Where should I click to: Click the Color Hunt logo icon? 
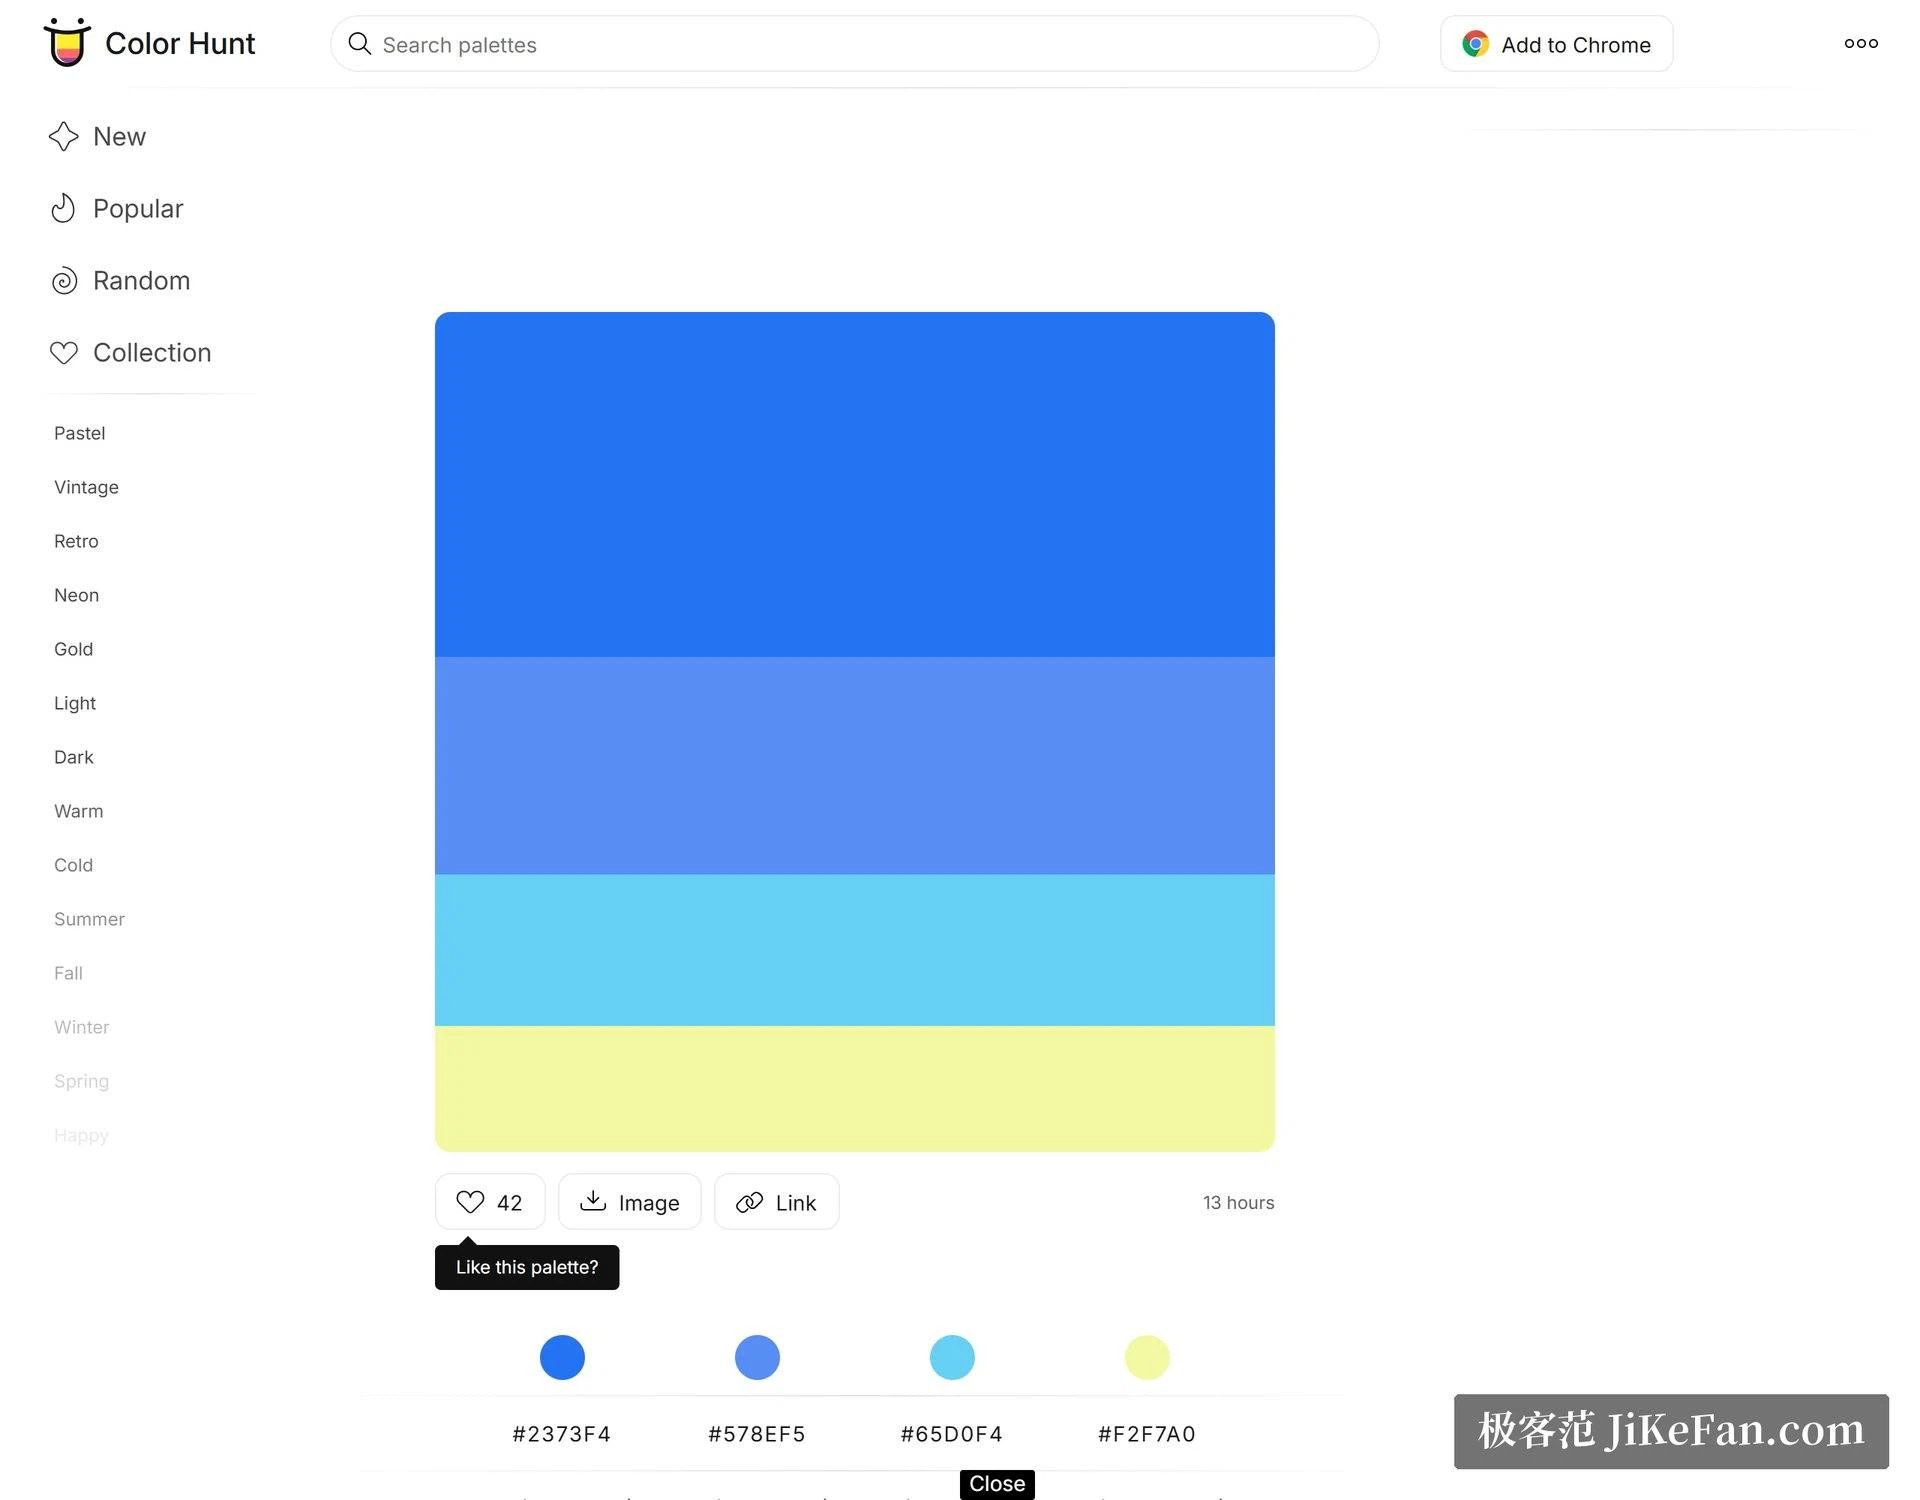pyautogui.click(x=67, y=42)
